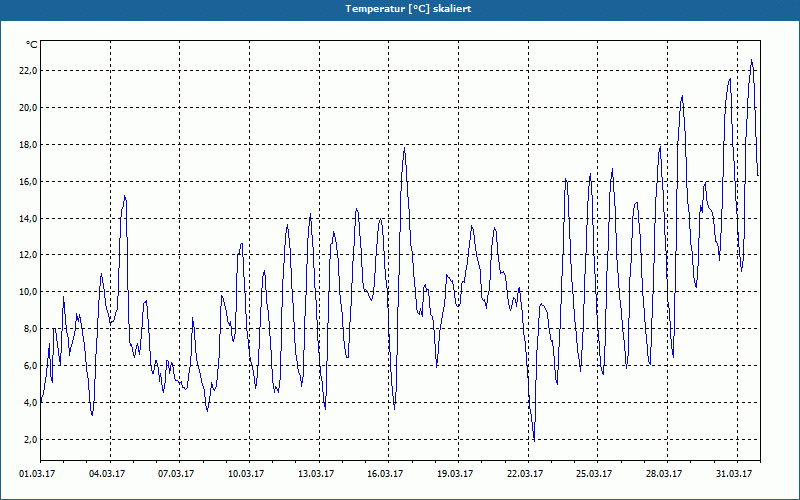800x500 pixels.
Task: Click the 20,0 y-axis label
Action: point(28,108)
